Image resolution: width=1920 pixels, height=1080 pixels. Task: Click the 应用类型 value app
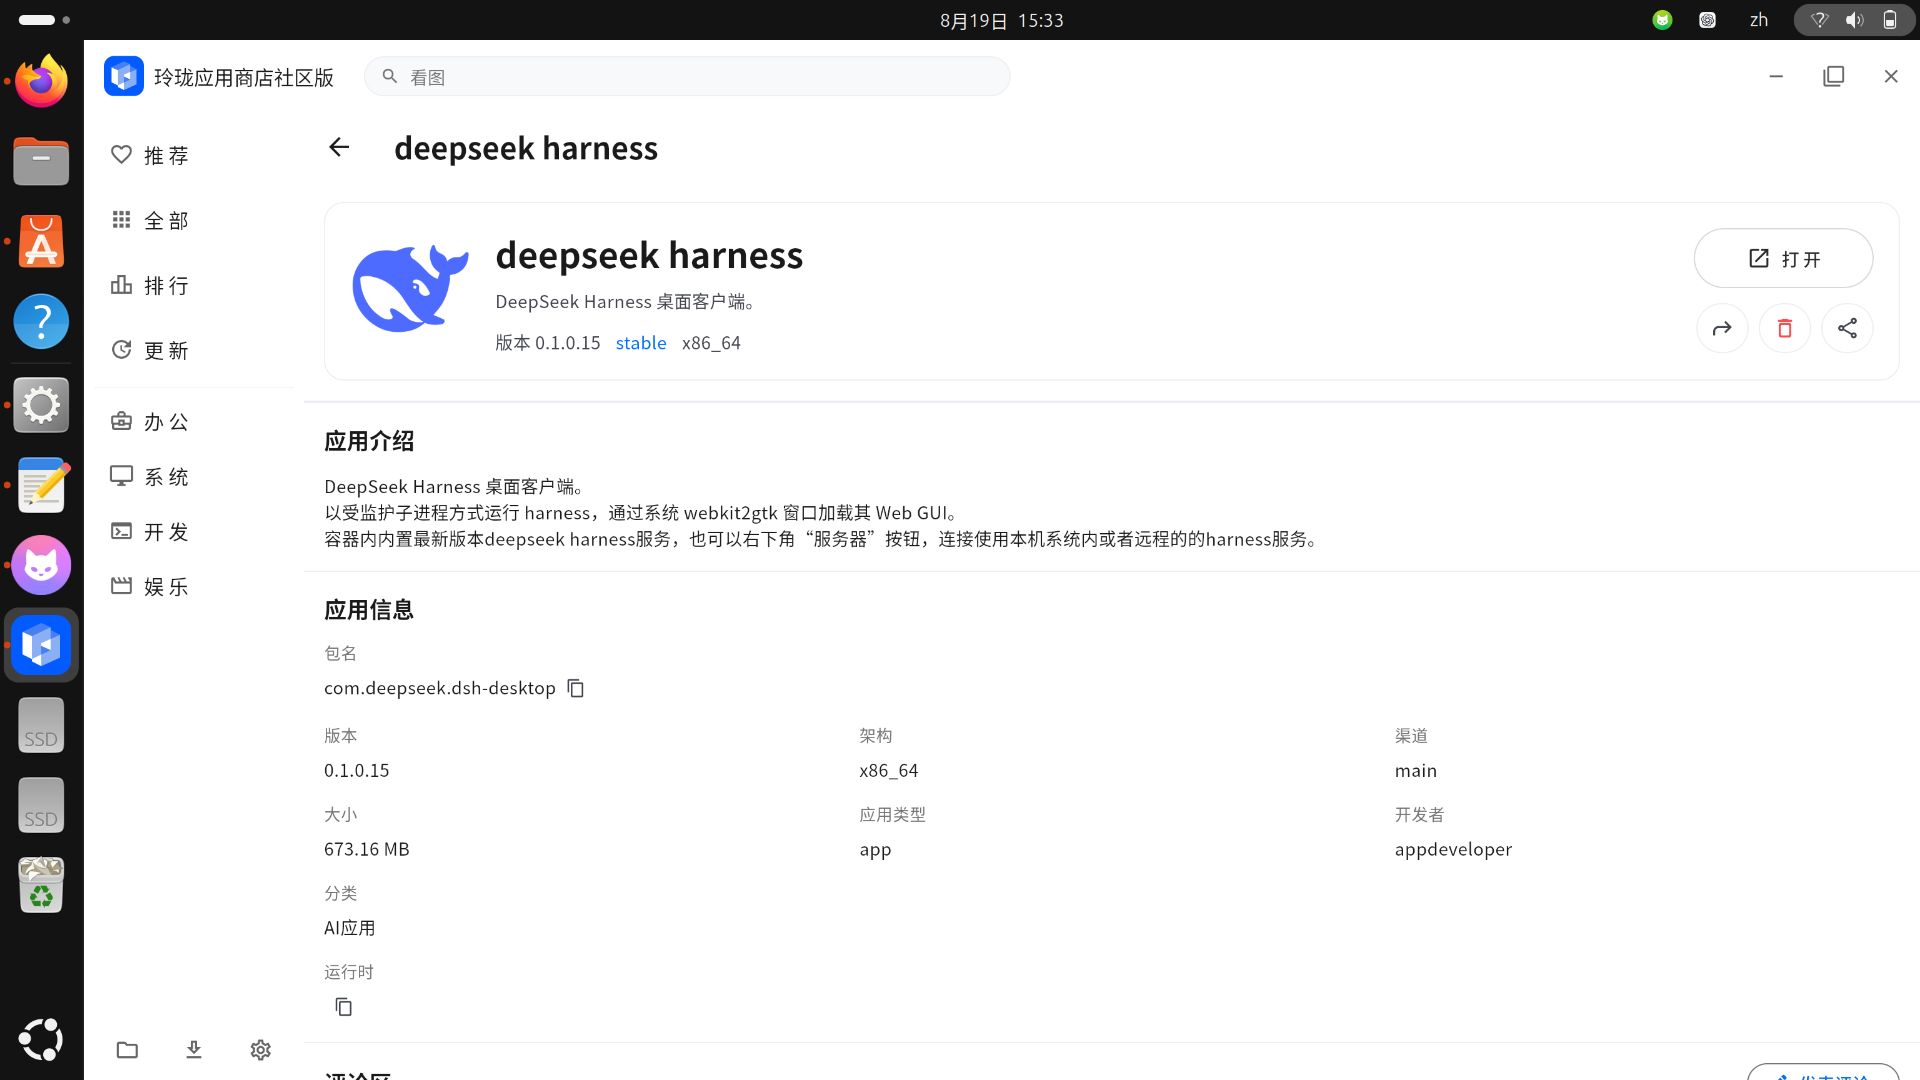click(x=875, y=850)
